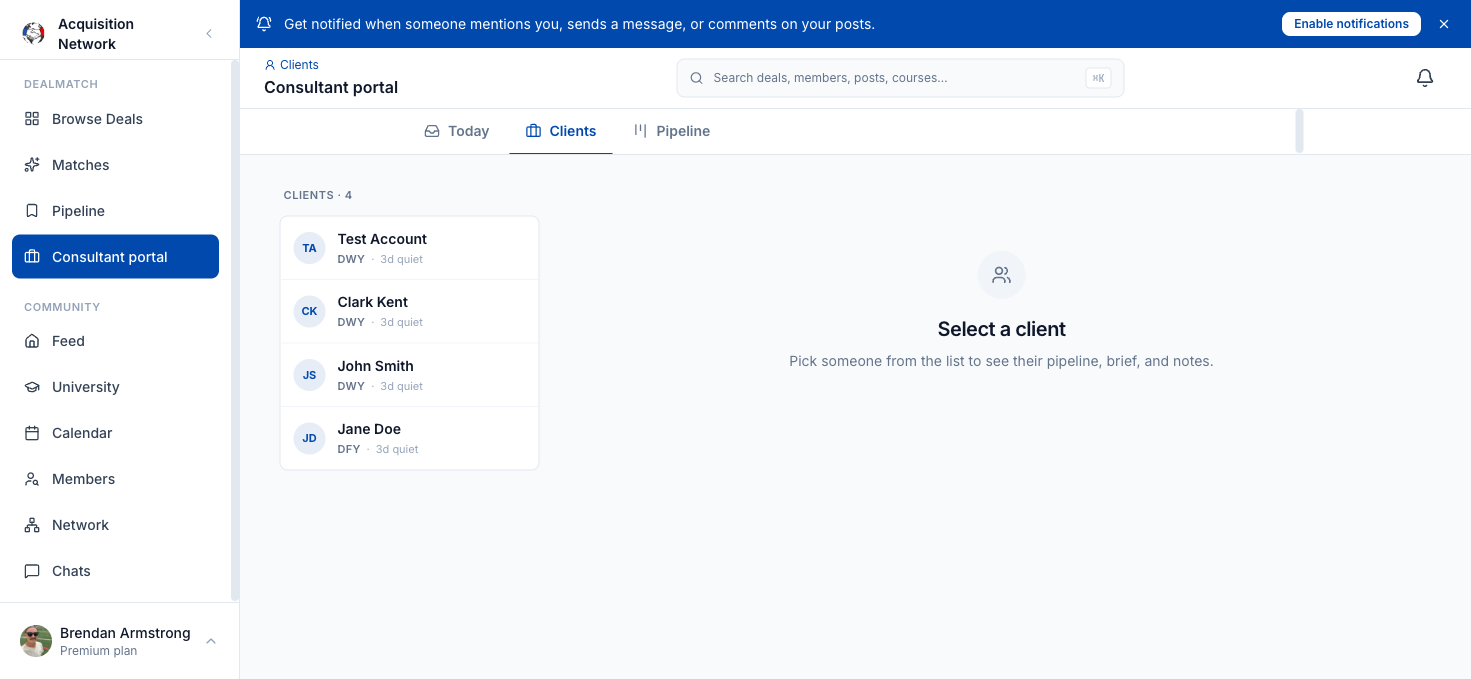Click the Clients breadcrumb link
This screenshot has height=679, width=1471.
point(291,65)
